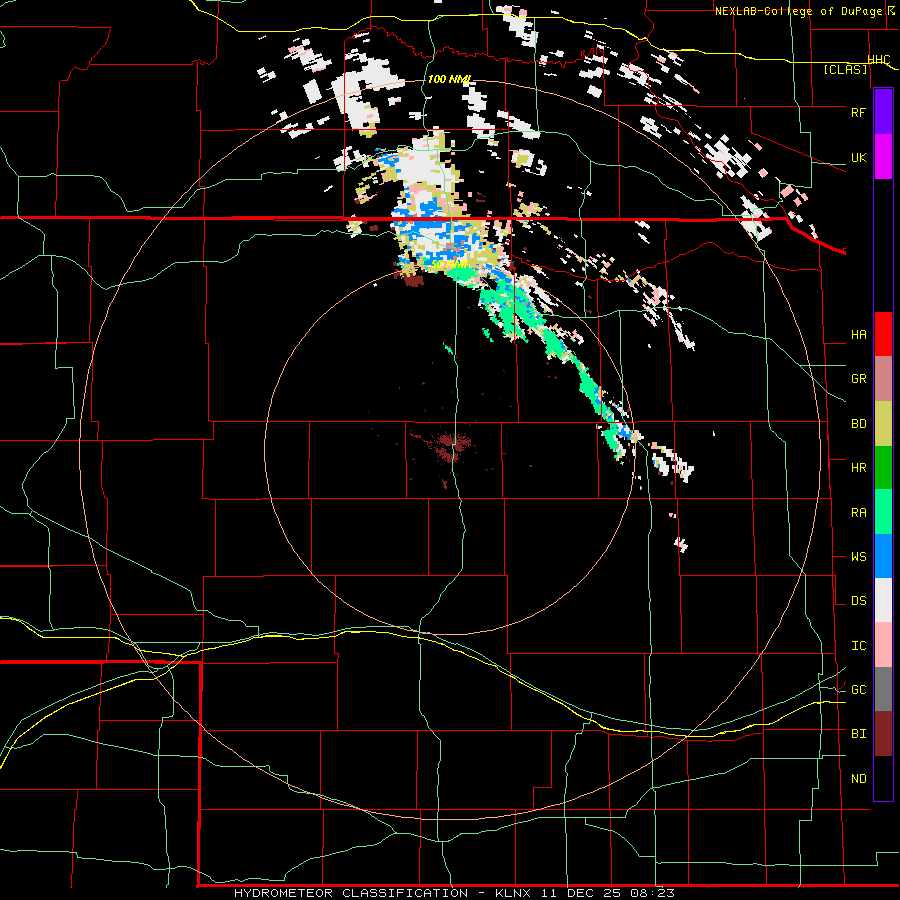Click the RF purple legend swatch
The height and width of the screenshot is (900, 900).
883,112
